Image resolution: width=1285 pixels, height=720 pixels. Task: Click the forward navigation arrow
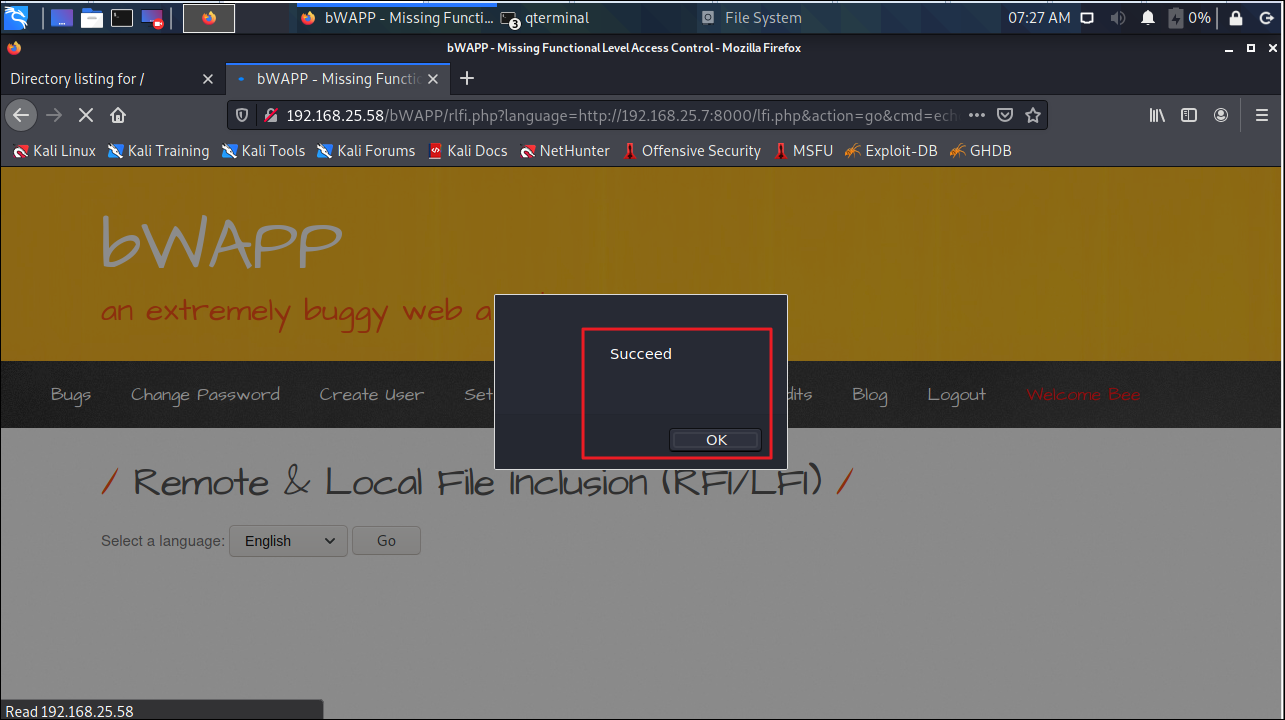point(54,116)
